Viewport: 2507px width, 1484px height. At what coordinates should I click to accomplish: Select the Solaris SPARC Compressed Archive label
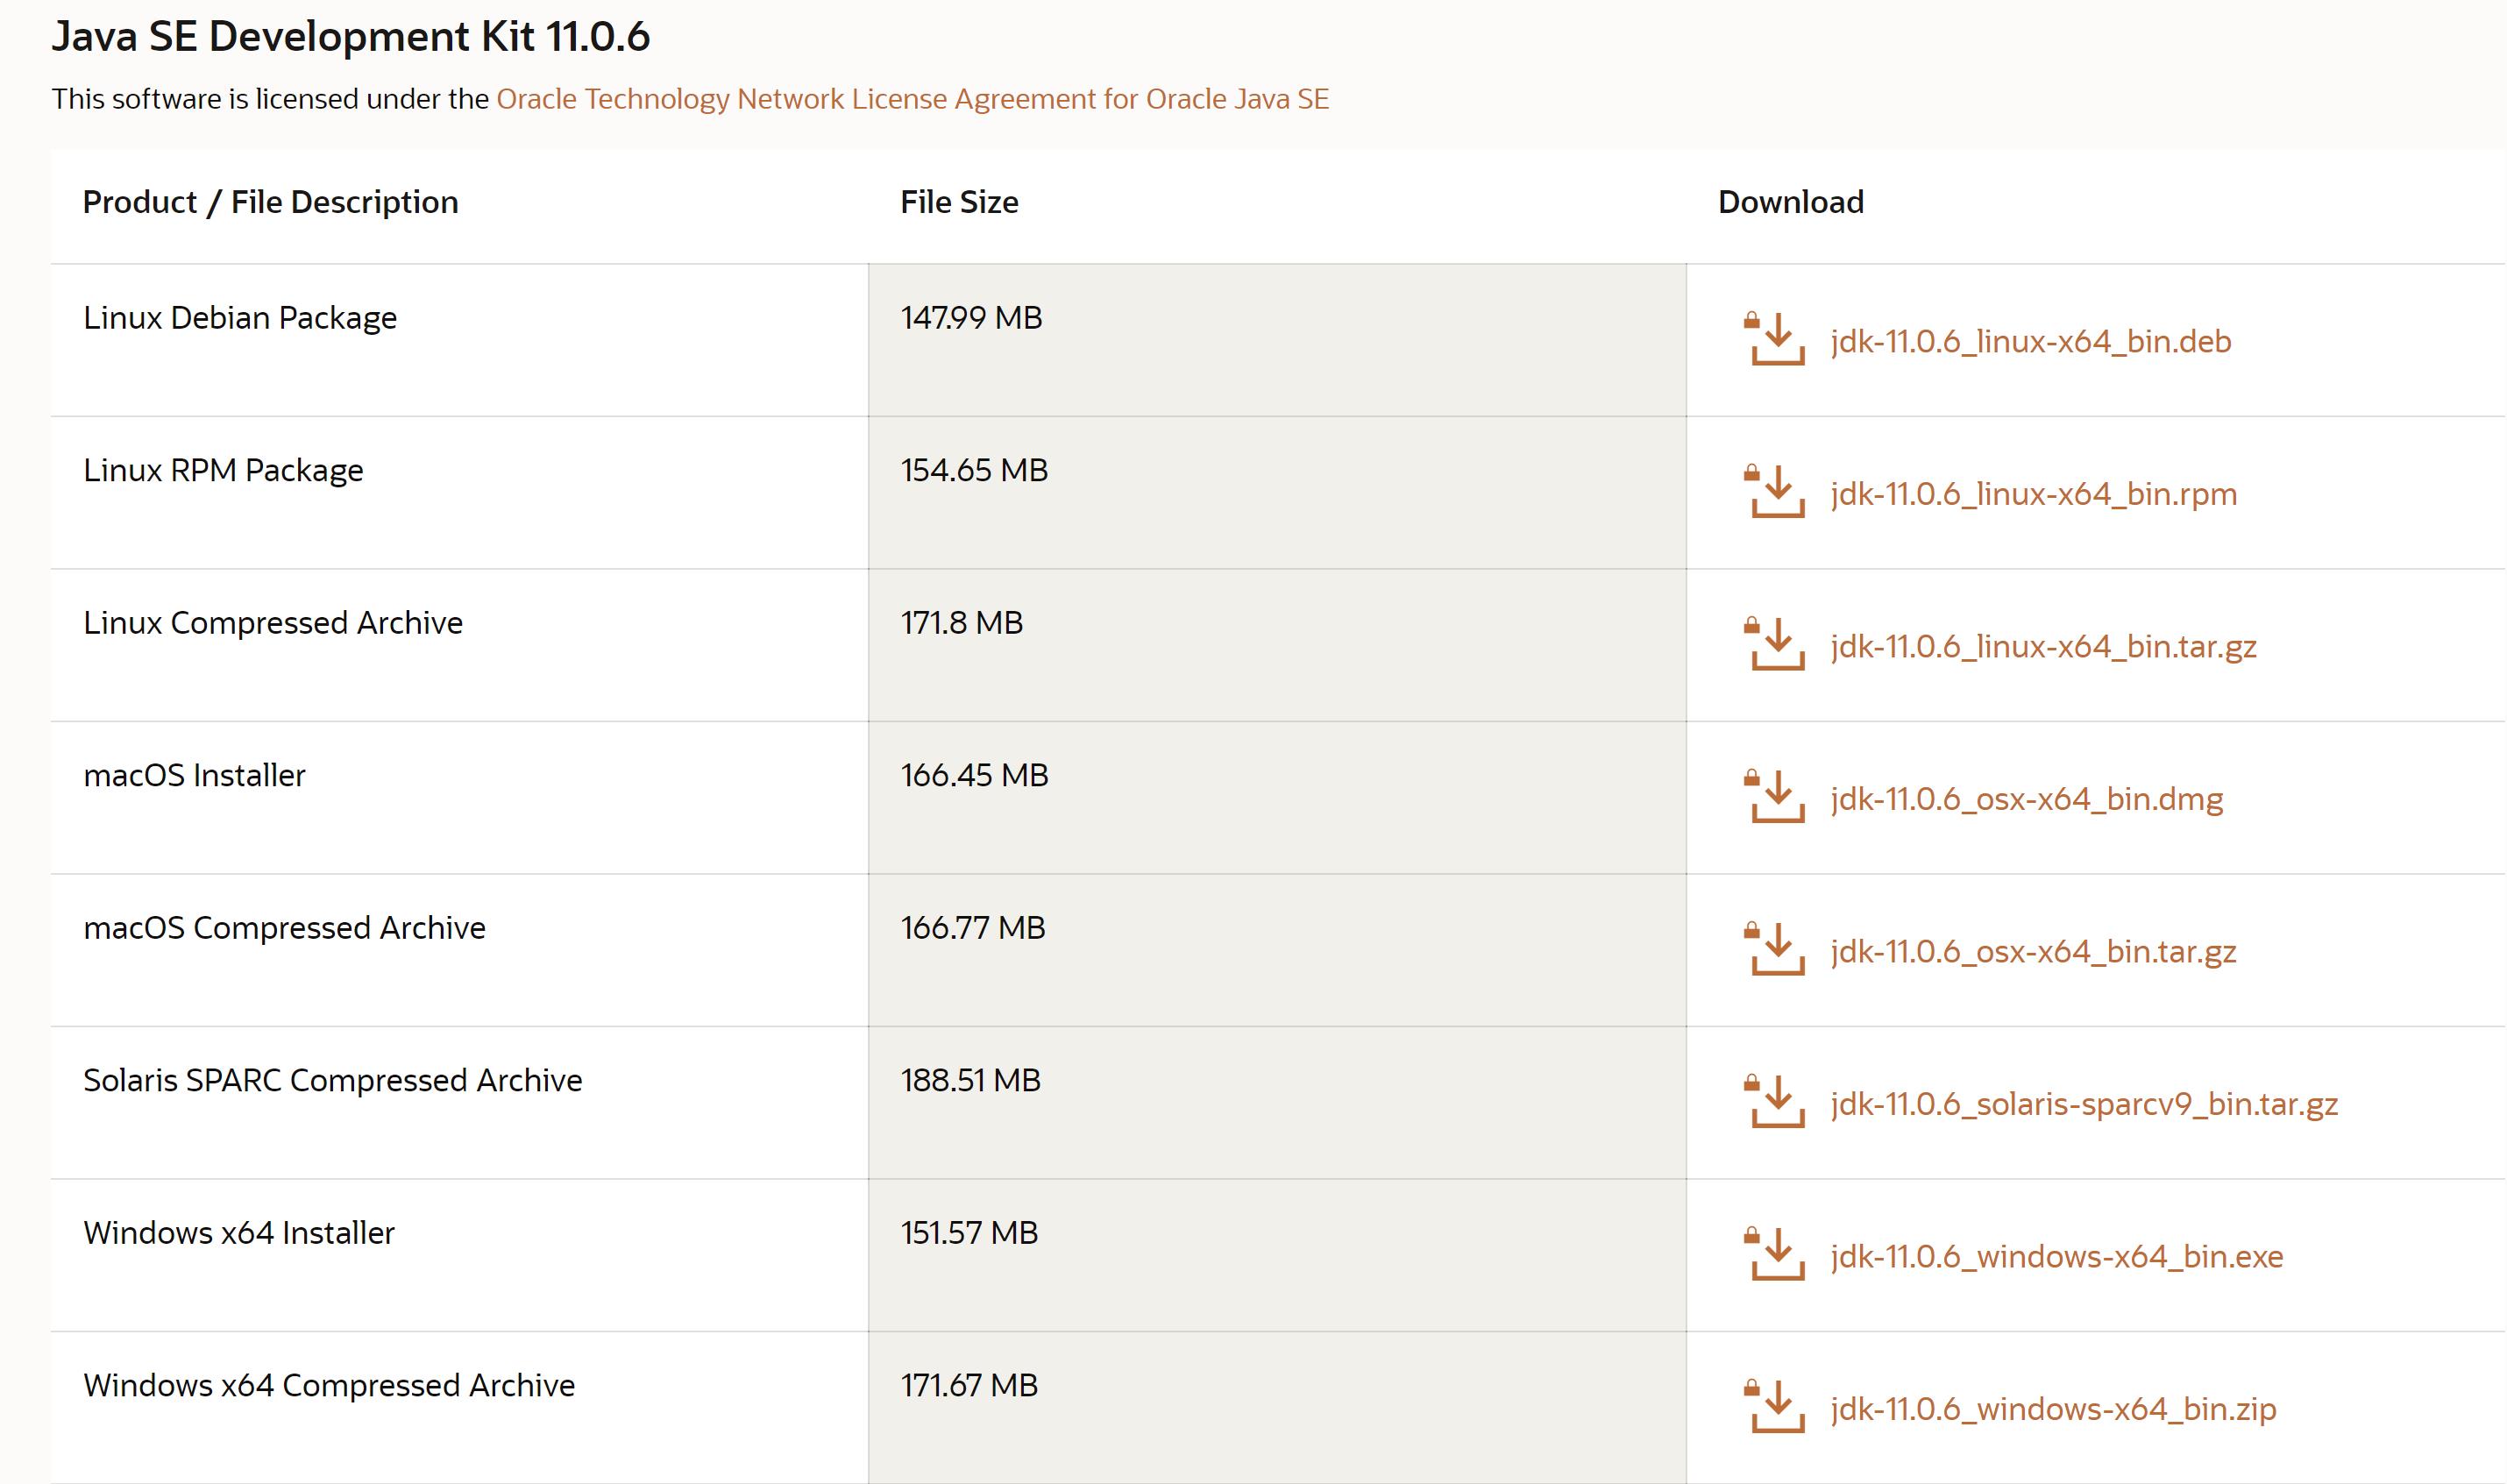point(332,1080)
